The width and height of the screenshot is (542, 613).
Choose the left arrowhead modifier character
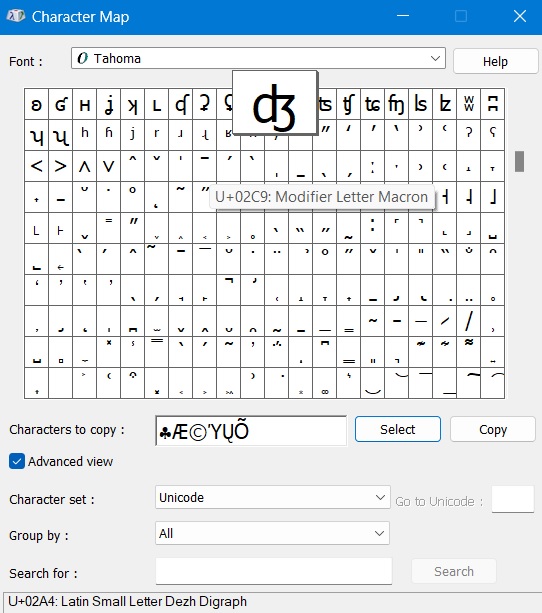37,166
